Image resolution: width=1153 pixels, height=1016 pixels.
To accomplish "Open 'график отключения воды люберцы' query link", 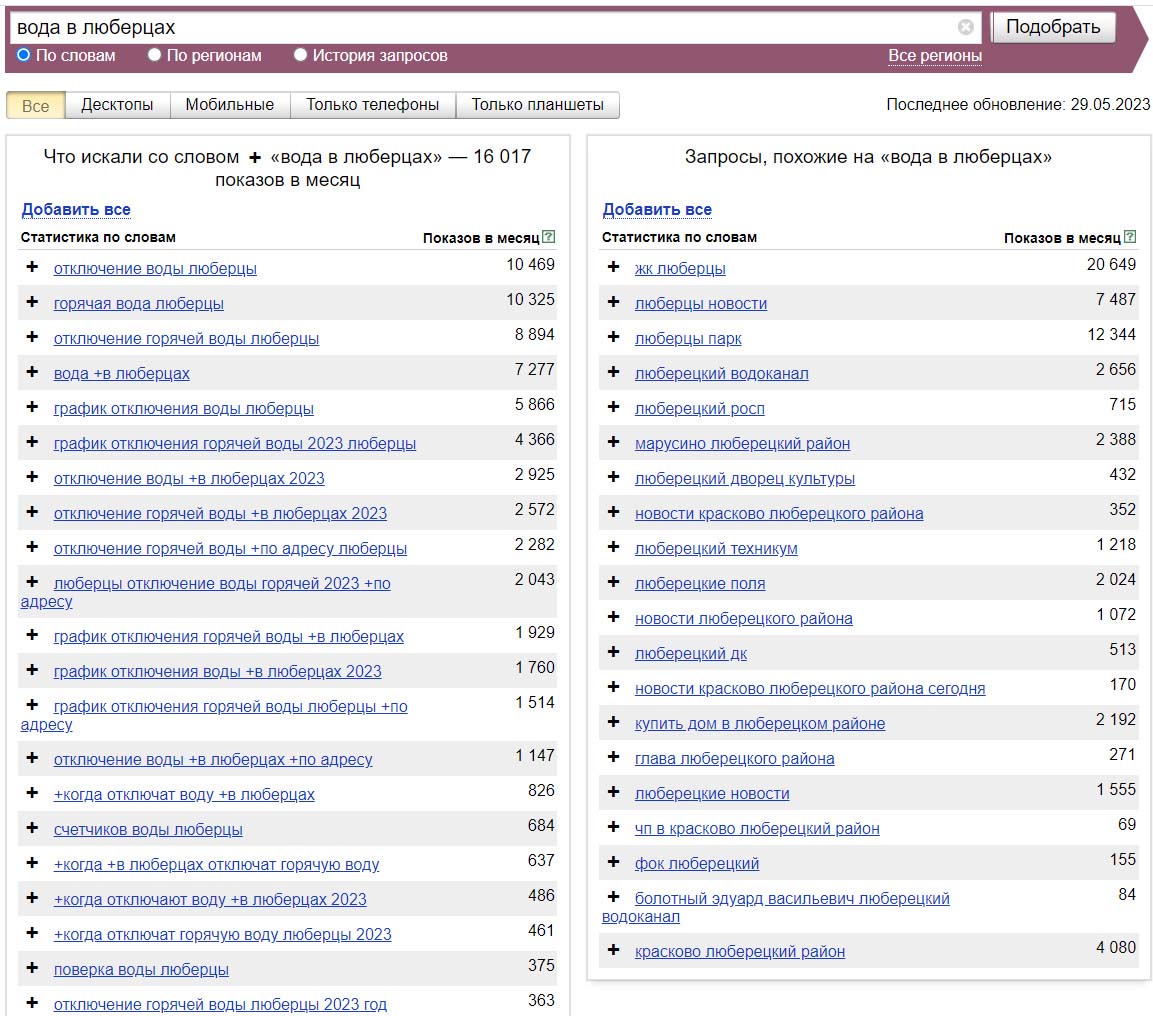I will [183, 408].
